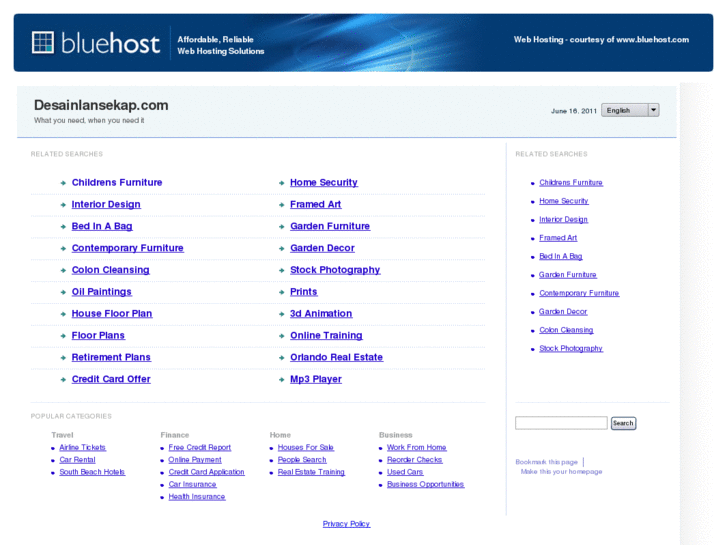Open Home Security link in main list
The image size is (727, 545).
pos(324,182)
